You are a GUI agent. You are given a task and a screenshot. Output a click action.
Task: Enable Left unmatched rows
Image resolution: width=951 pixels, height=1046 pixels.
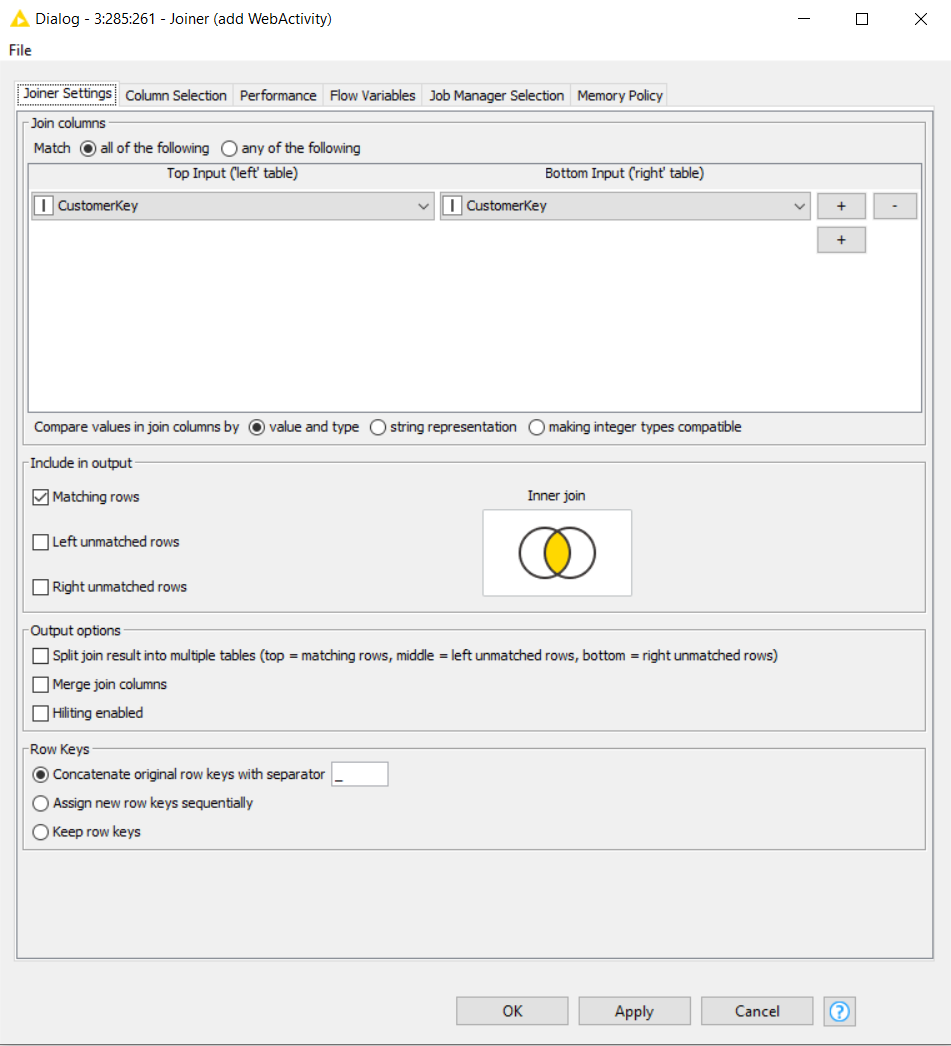[41, 542]
